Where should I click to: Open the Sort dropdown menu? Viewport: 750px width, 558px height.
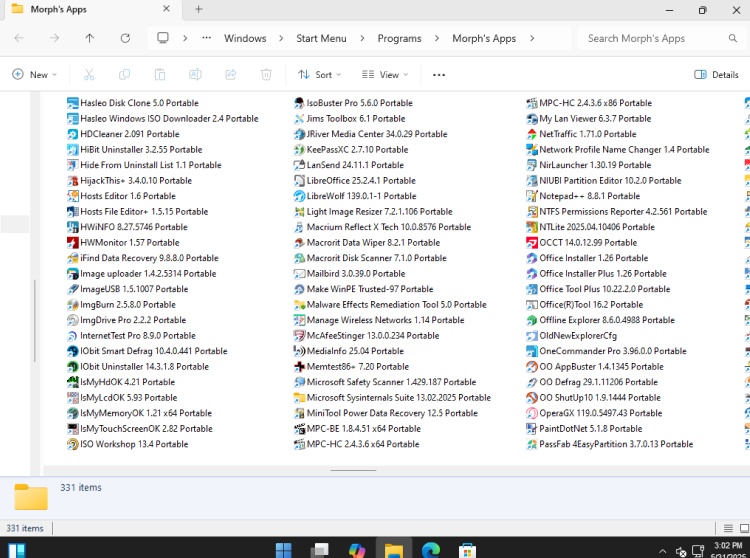tap(320, 75)
